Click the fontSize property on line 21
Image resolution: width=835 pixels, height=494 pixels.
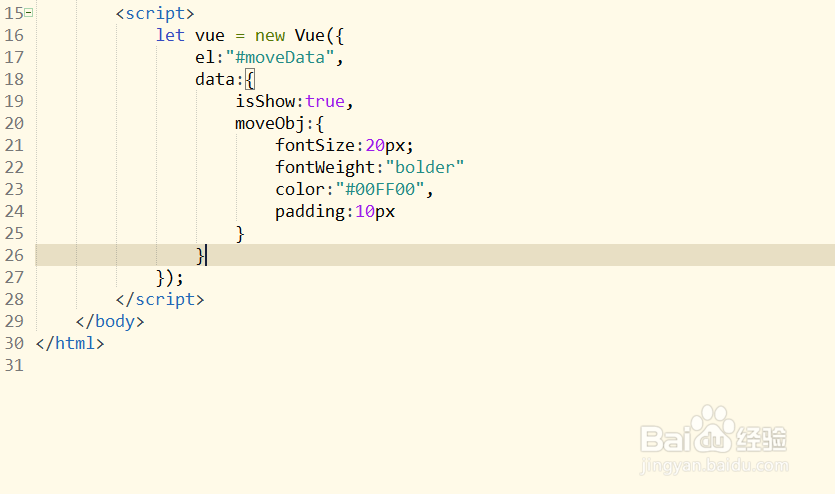315,145
